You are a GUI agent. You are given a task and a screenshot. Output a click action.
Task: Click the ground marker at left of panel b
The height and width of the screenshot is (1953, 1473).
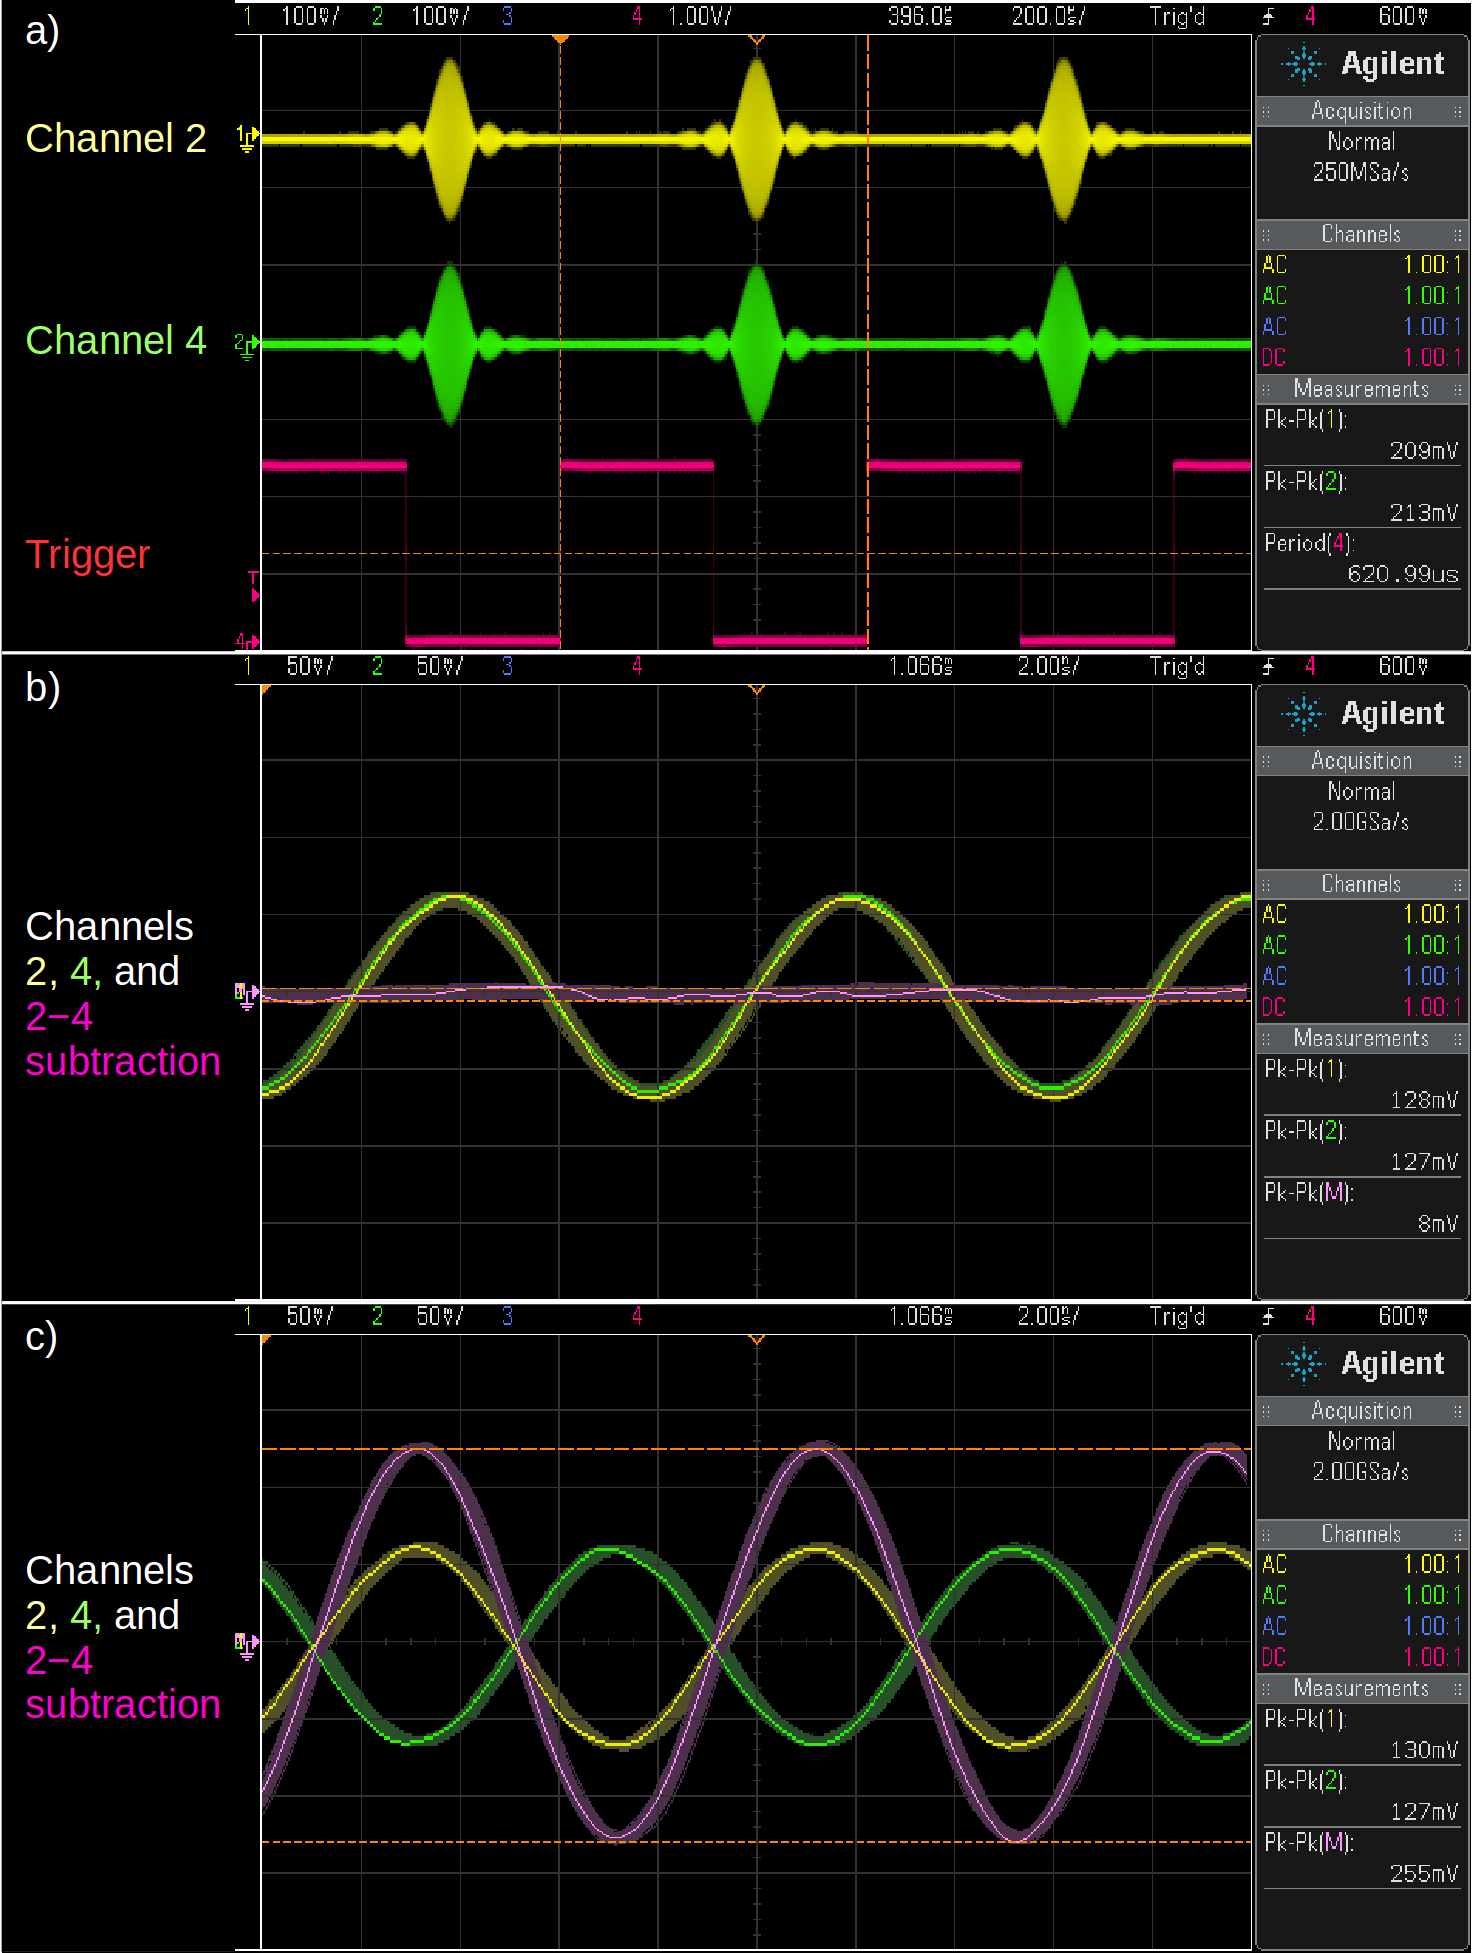[246, 994]
